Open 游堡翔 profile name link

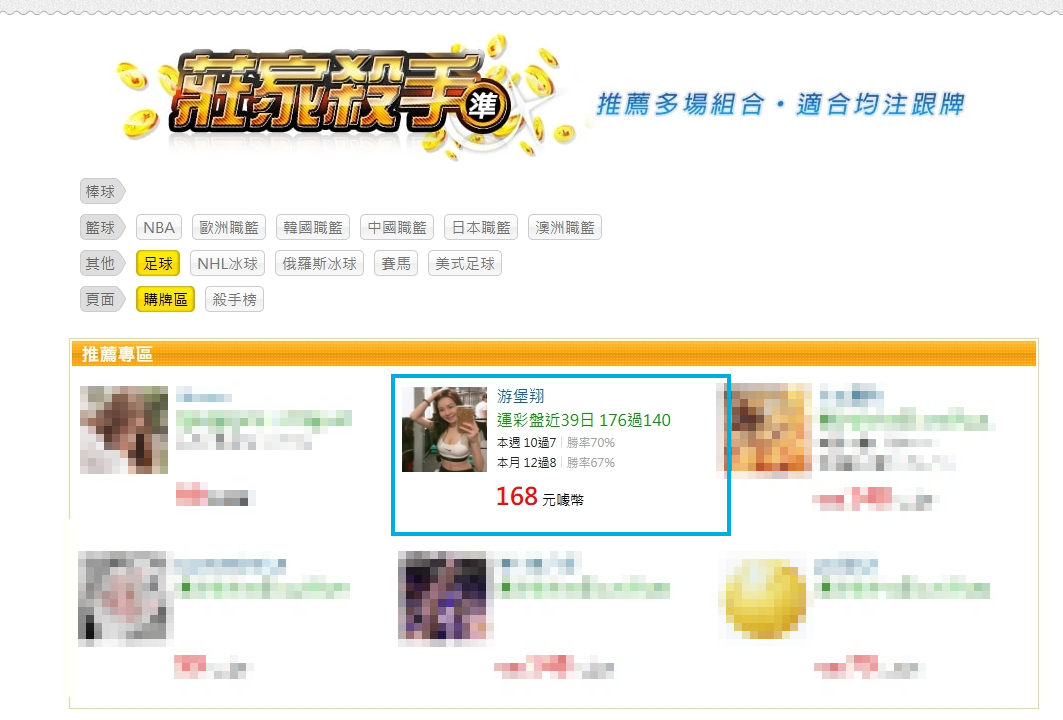click(x=521, y=396)
